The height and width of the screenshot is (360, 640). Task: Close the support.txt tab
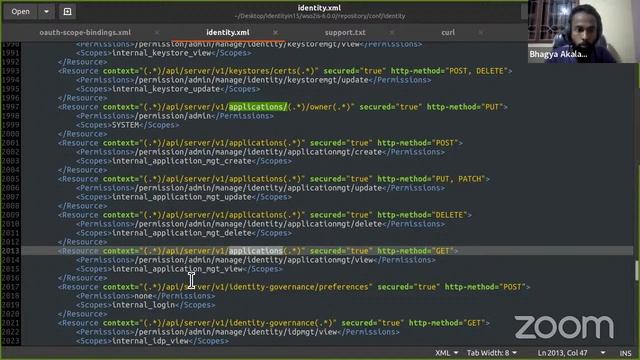392,32
